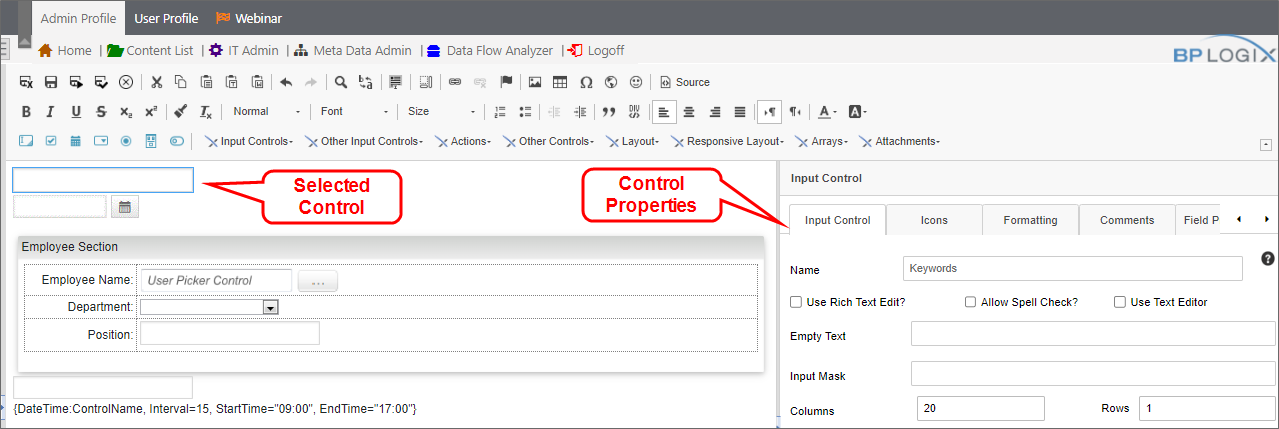Open the Font dropdown

354,112
